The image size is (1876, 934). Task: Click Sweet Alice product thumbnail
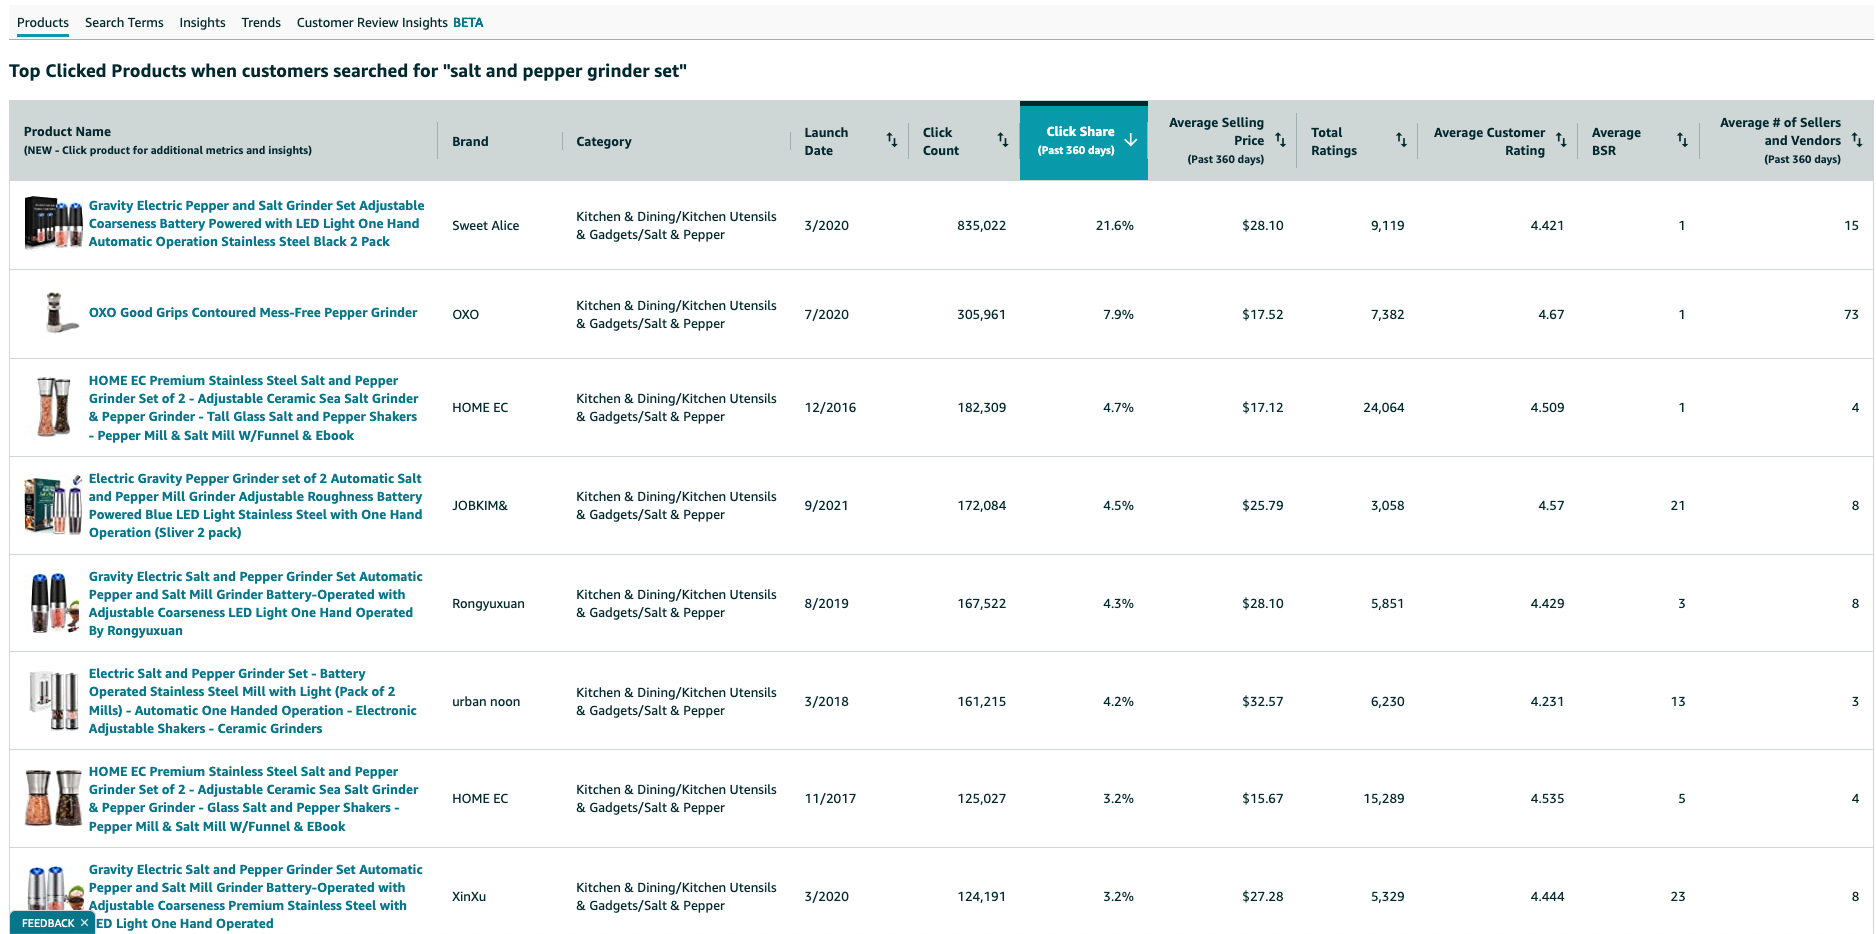point(53,224)
